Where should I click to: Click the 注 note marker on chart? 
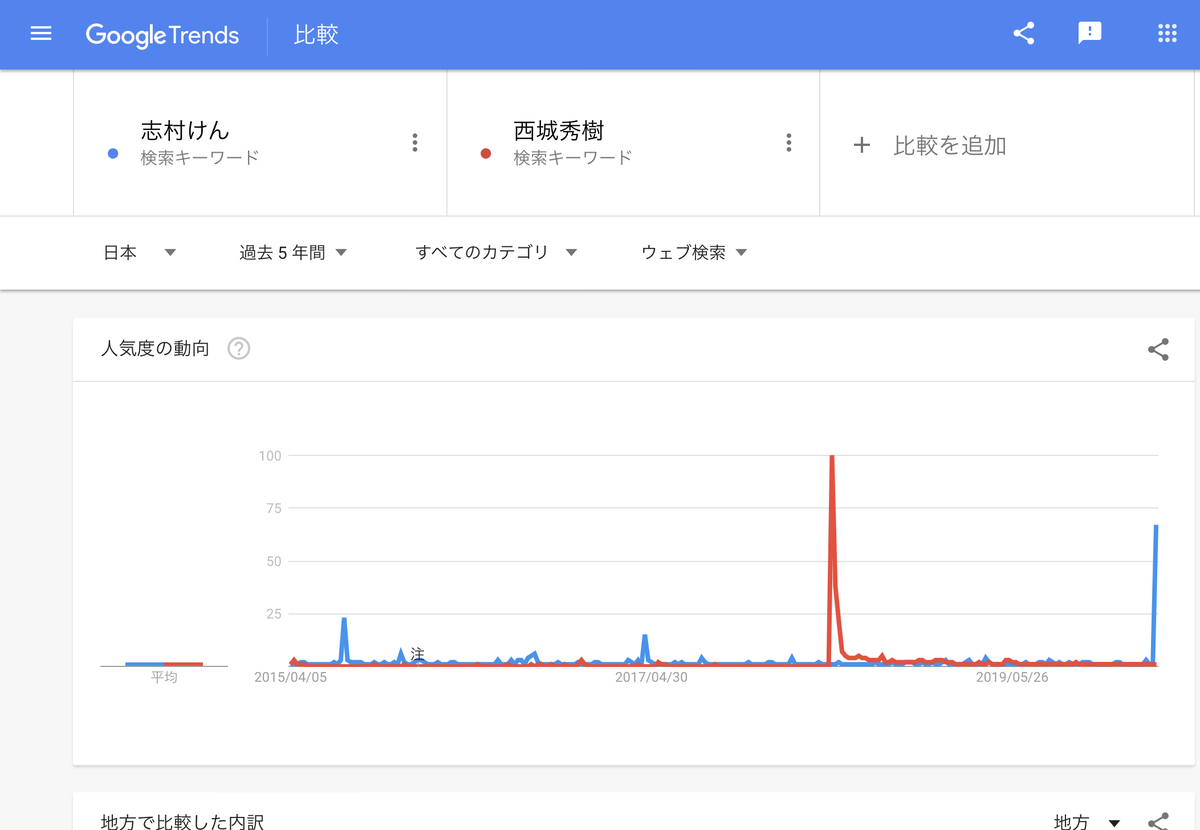point(417,653)
